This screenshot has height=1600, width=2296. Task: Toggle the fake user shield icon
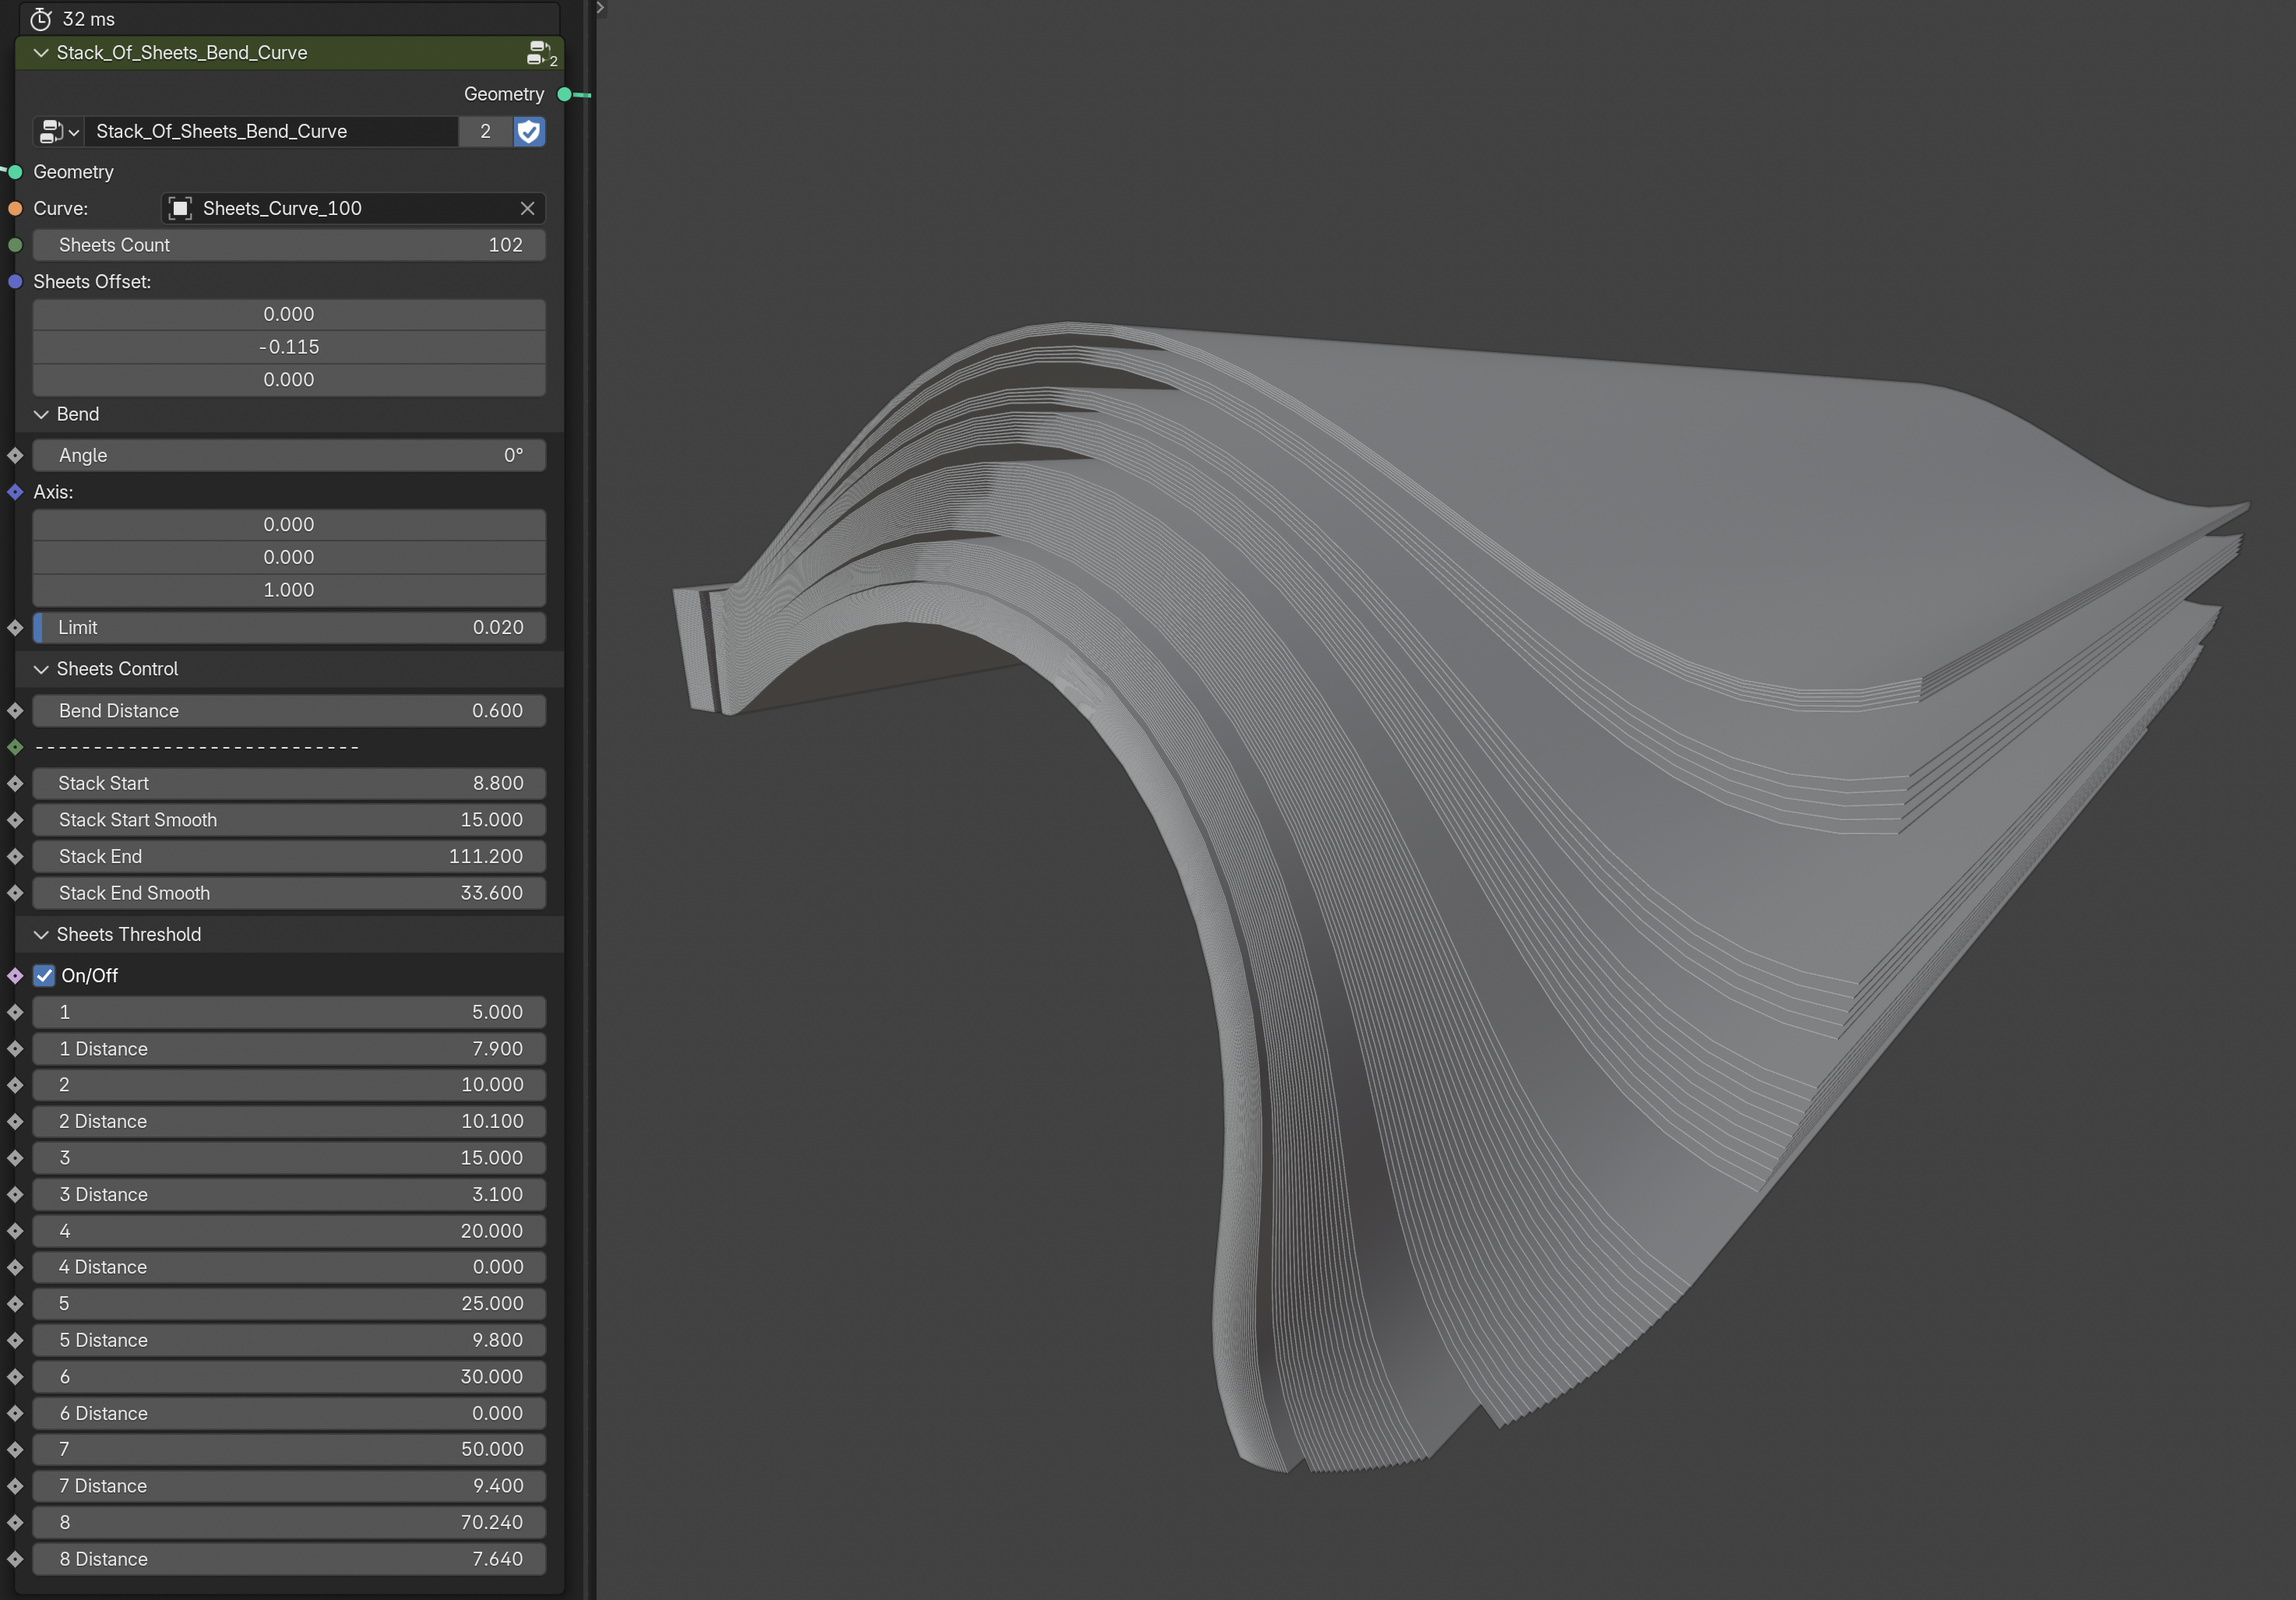[x=528, y=131]
